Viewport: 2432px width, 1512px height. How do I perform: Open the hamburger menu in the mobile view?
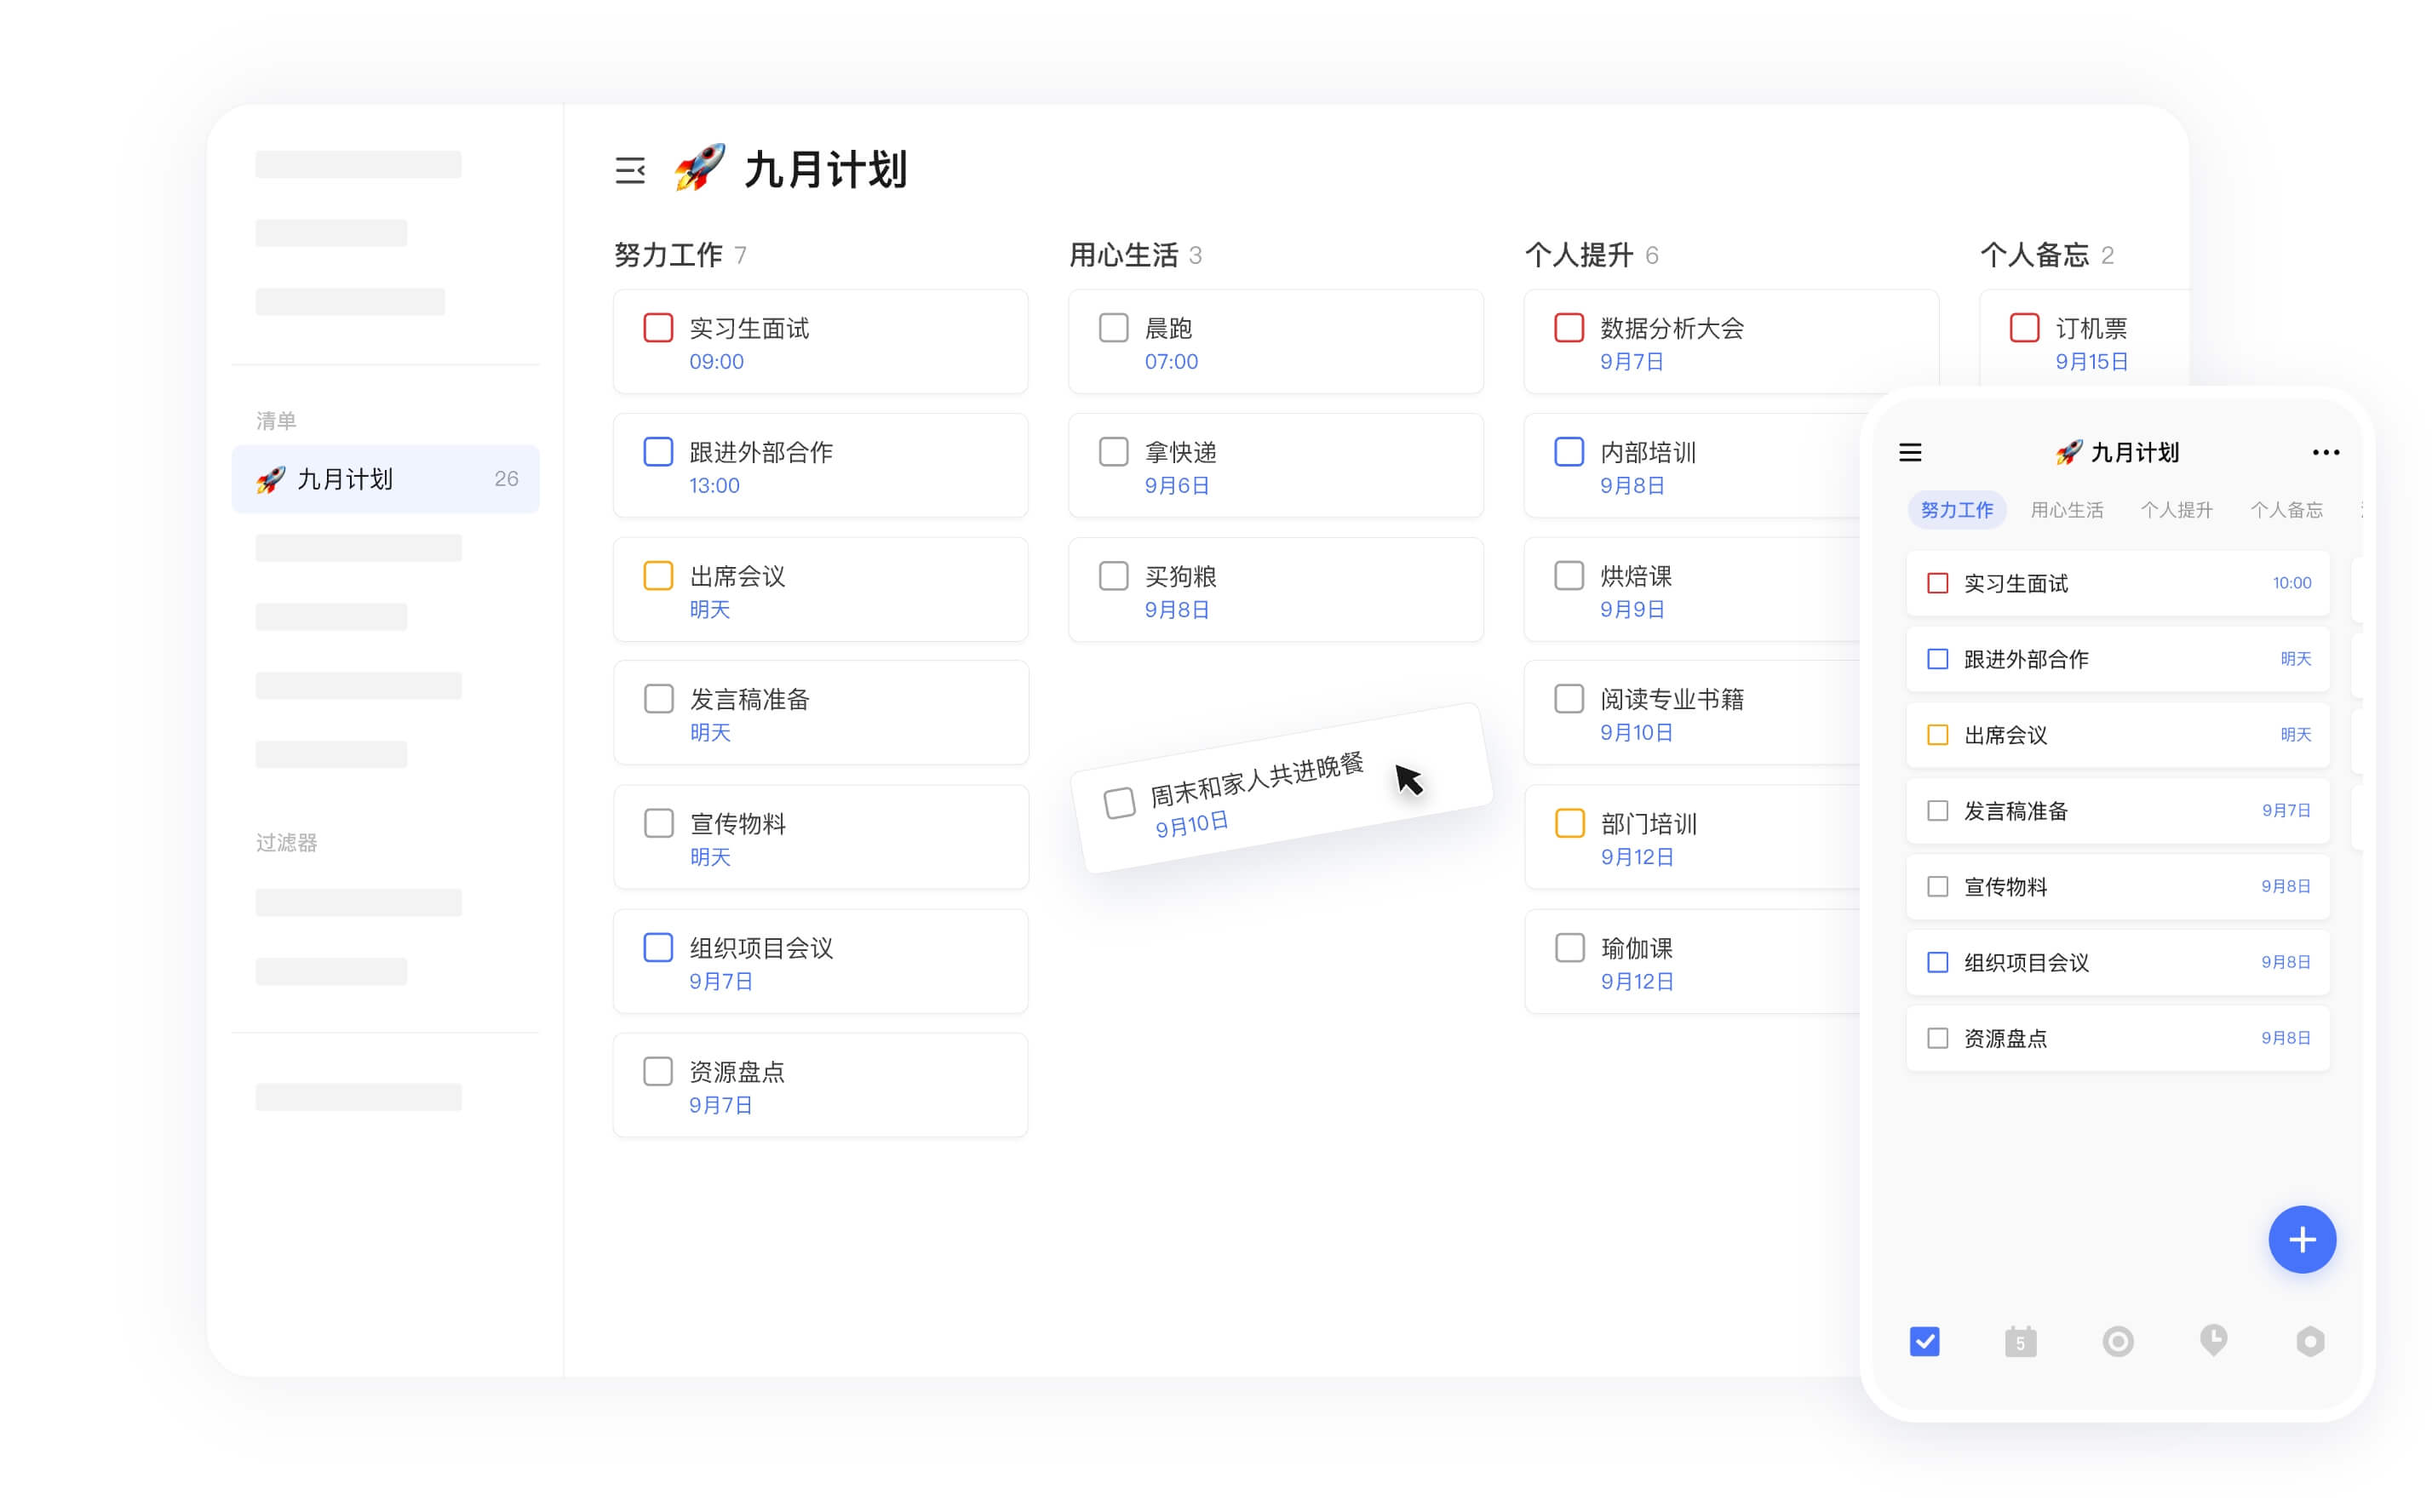[1910, 452]
